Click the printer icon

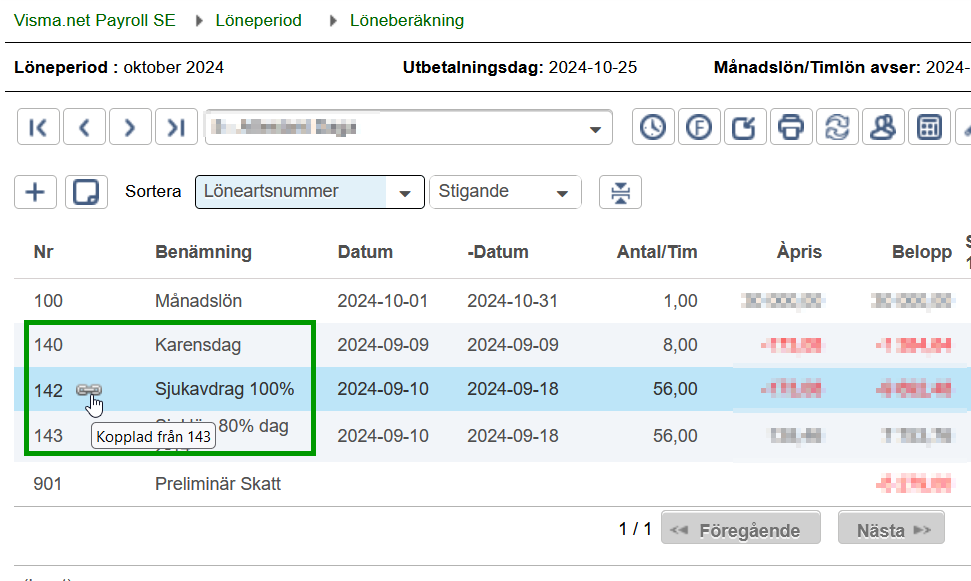tap(791, 128)
